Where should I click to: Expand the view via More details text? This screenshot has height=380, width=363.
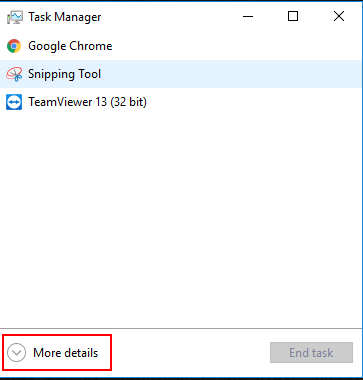coord(66,353)
